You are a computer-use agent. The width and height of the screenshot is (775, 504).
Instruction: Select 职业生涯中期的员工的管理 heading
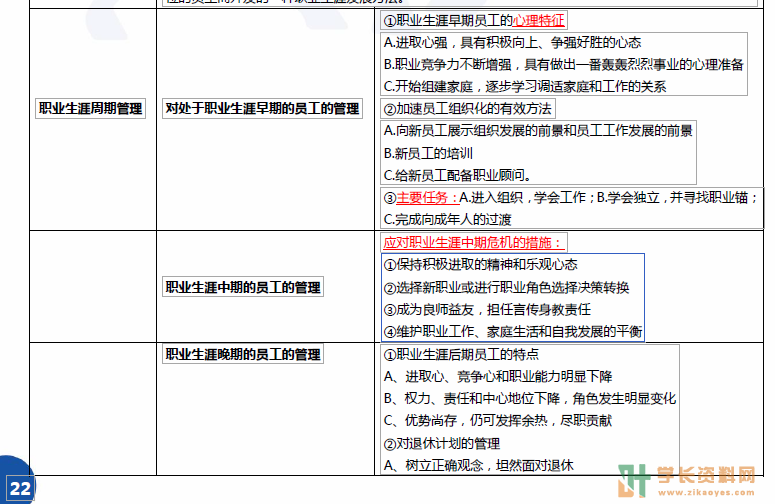point(243,287)
